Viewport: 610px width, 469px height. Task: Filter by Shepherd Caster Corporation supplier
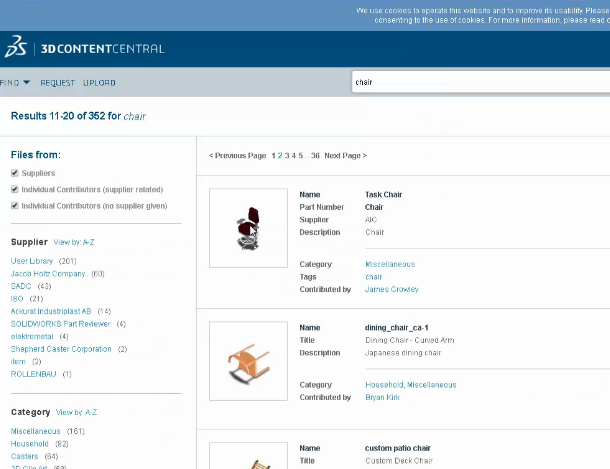[61, 349]
